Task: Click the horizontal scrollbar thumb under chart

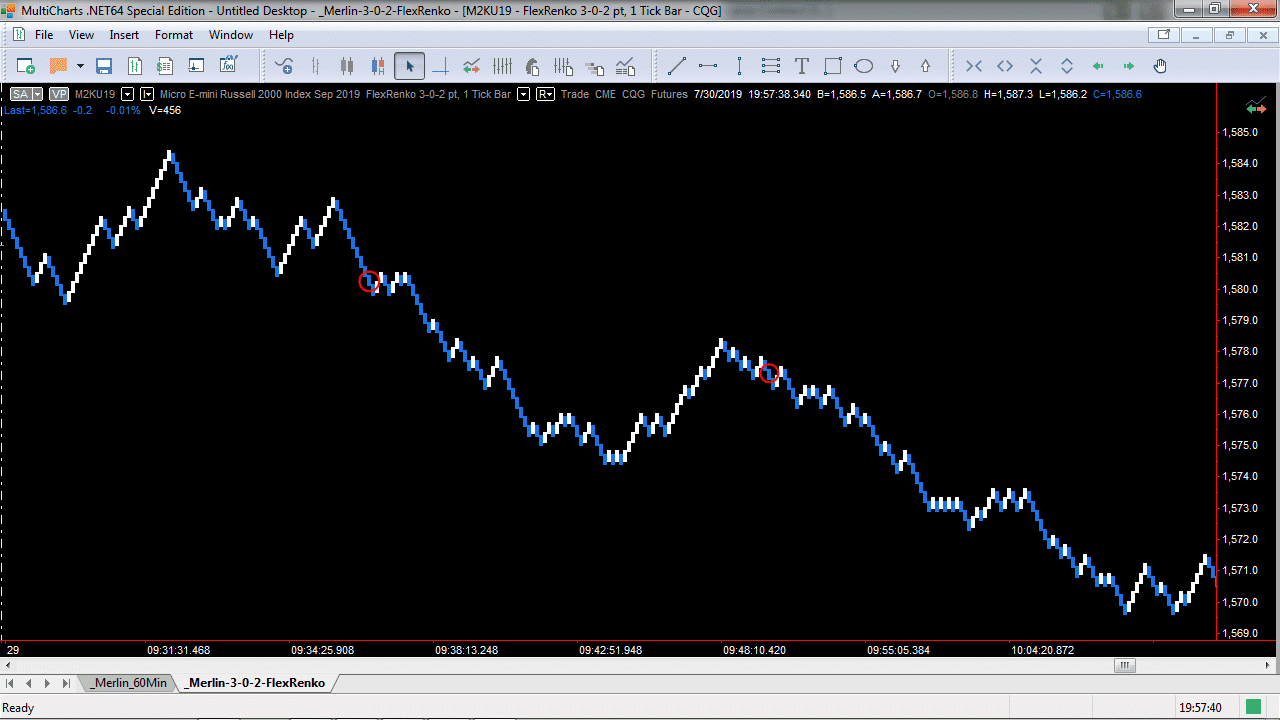Action: click(1125, 666)
